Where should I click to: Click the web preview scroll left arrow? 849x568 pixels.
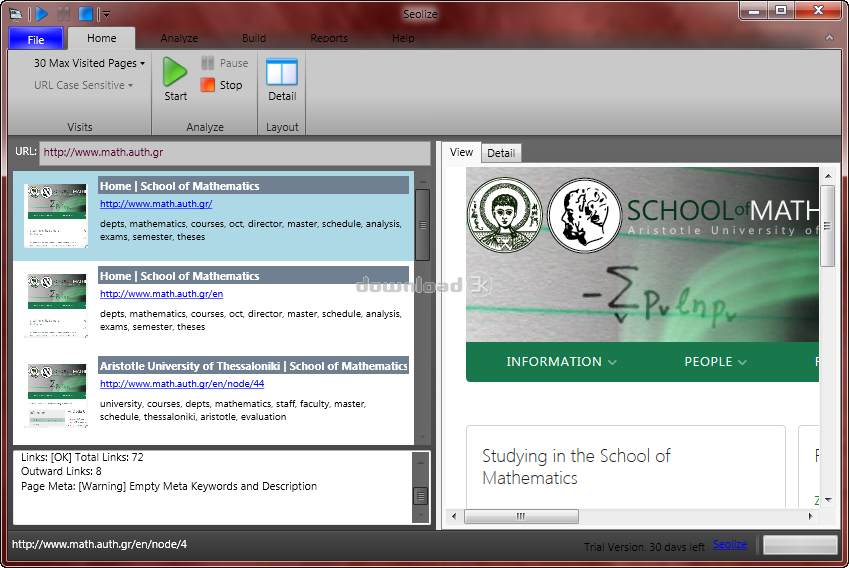pyautogui.click(x=454, y=516)
